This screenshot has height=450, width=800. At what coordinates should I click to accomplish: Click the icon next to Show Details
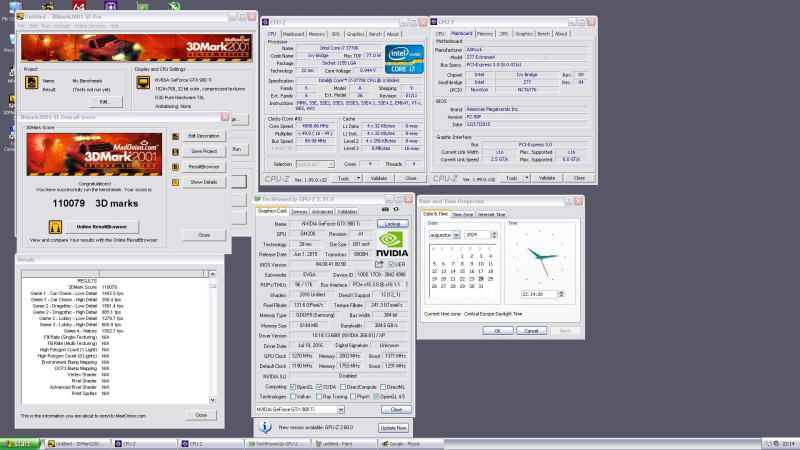(176, 182)
